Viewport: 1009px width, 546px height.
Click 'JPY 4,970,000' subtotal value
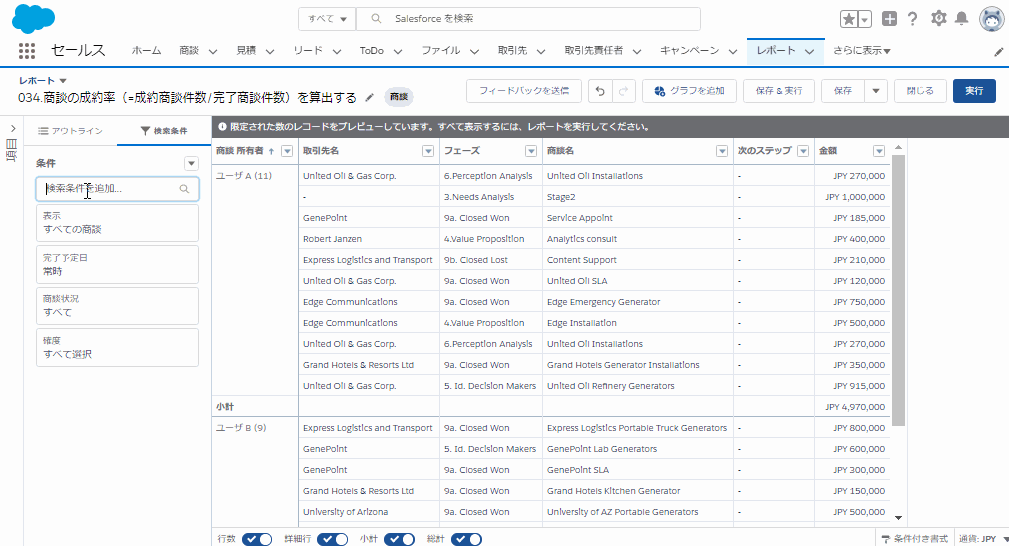(855, 407)
